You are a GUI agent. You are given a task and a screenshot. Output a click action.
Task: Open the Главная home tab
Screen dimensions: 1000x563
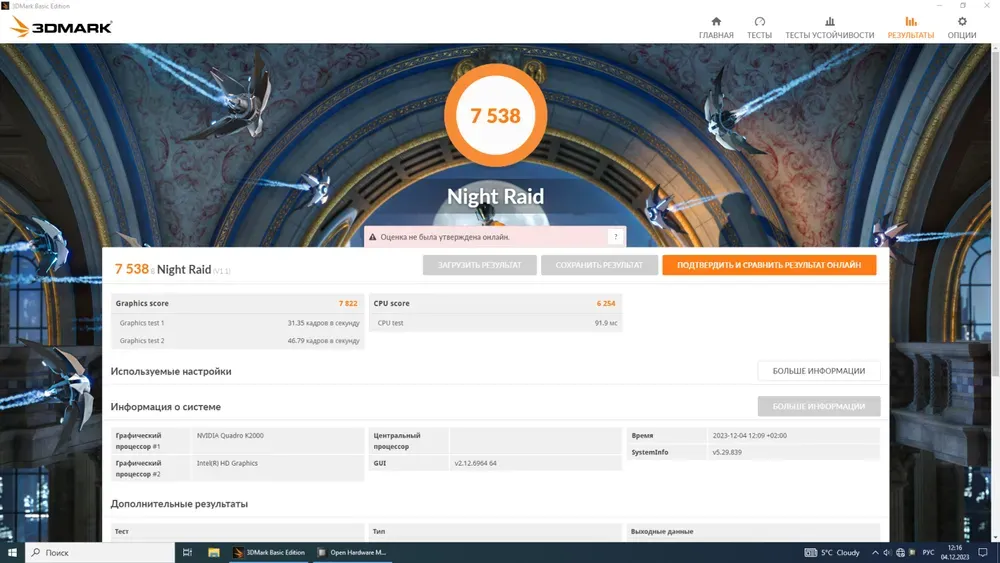[716, 27]
